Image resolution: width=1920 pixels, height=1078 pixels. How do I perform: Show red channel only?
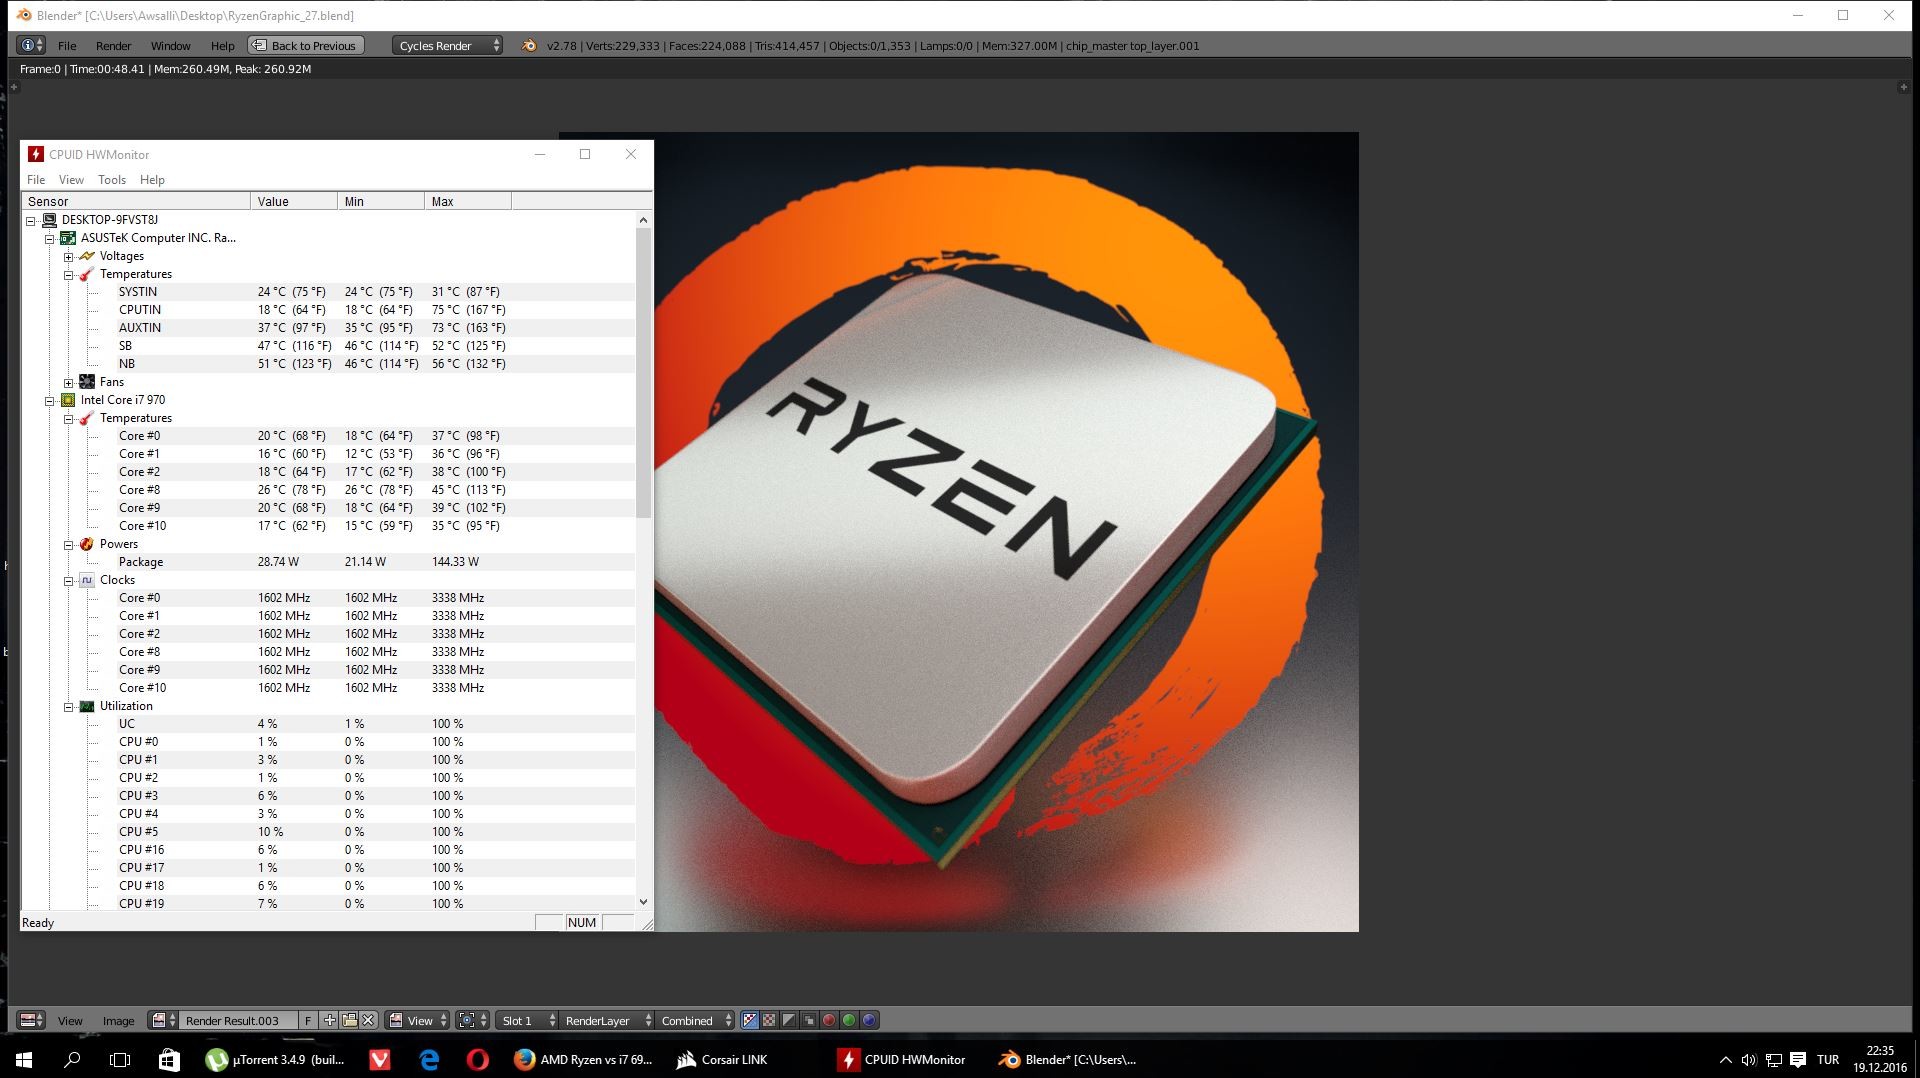829,1020
